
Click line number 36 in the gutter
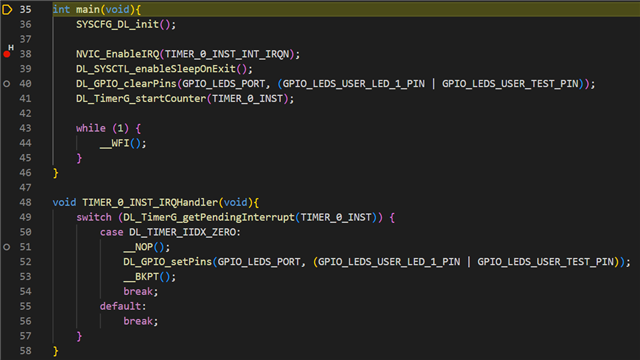click(25, 24)
